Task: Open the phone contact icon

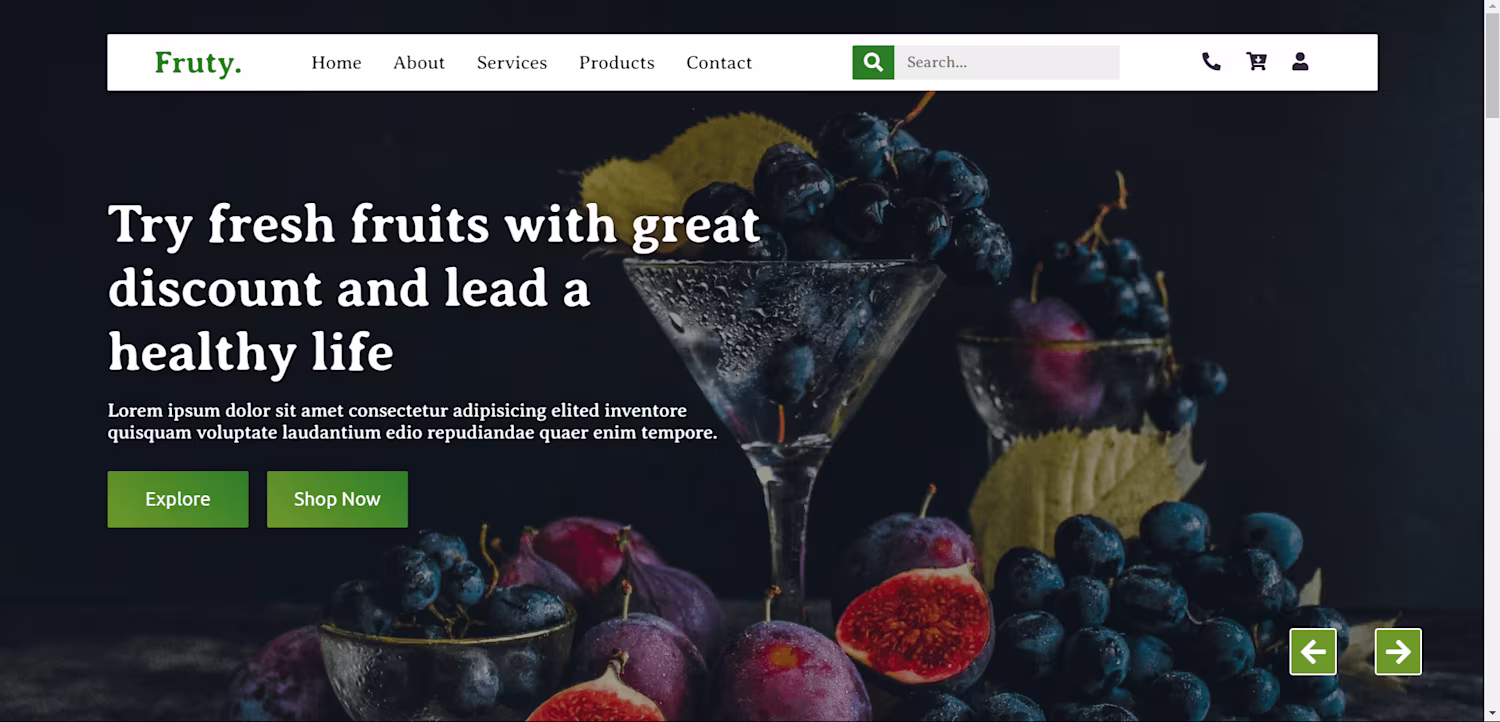Action: [1211, 62]
